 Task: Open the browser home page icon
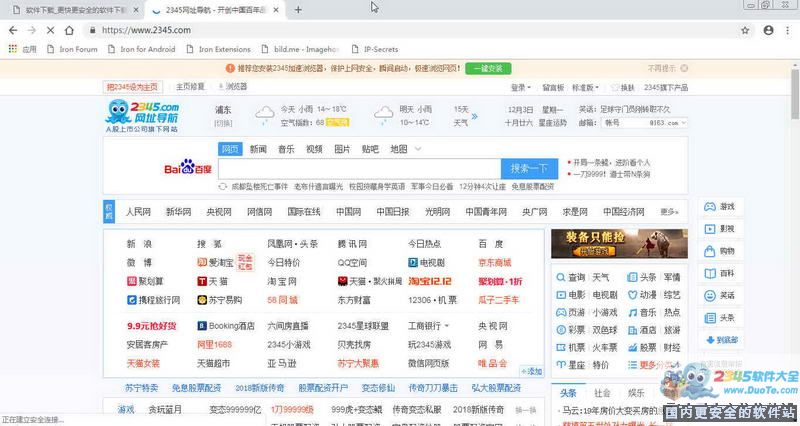click(69, 31)
